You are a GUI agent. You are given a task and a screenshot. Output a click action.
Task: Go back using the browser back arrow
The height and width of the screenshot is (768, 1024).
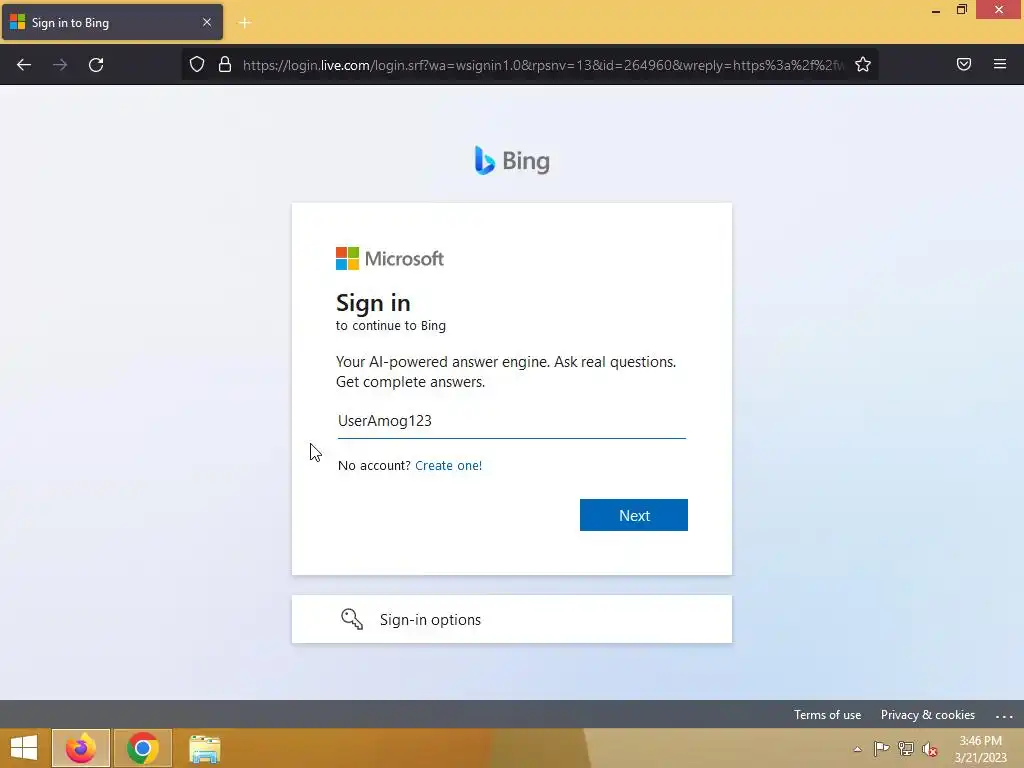(x=24, y=65)
